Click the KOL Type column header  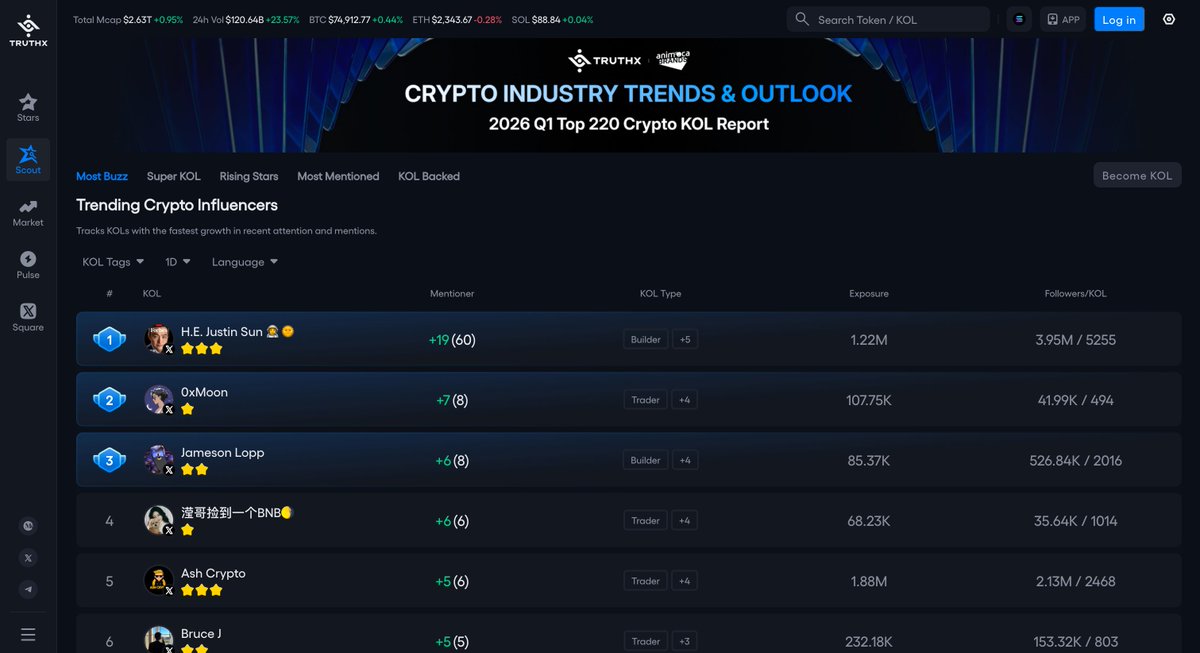660,294
